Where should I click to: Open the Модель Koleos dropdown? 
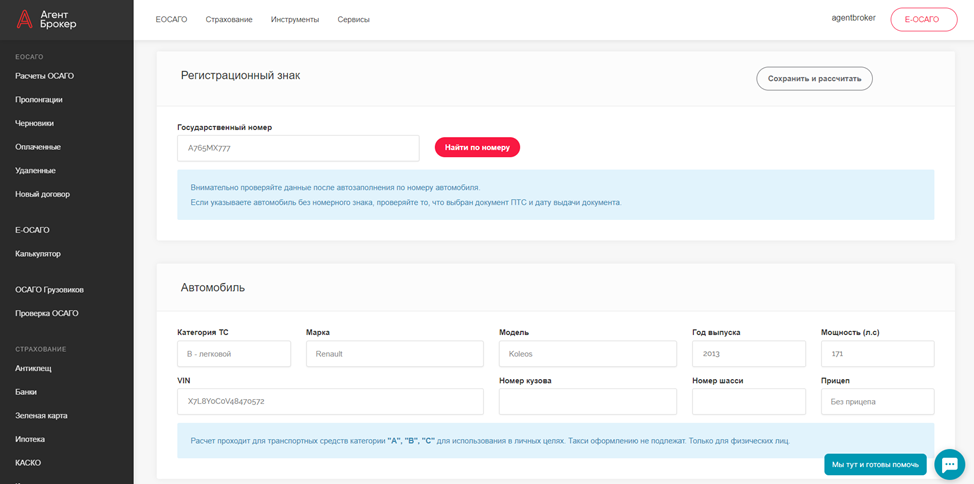point(587,354)
